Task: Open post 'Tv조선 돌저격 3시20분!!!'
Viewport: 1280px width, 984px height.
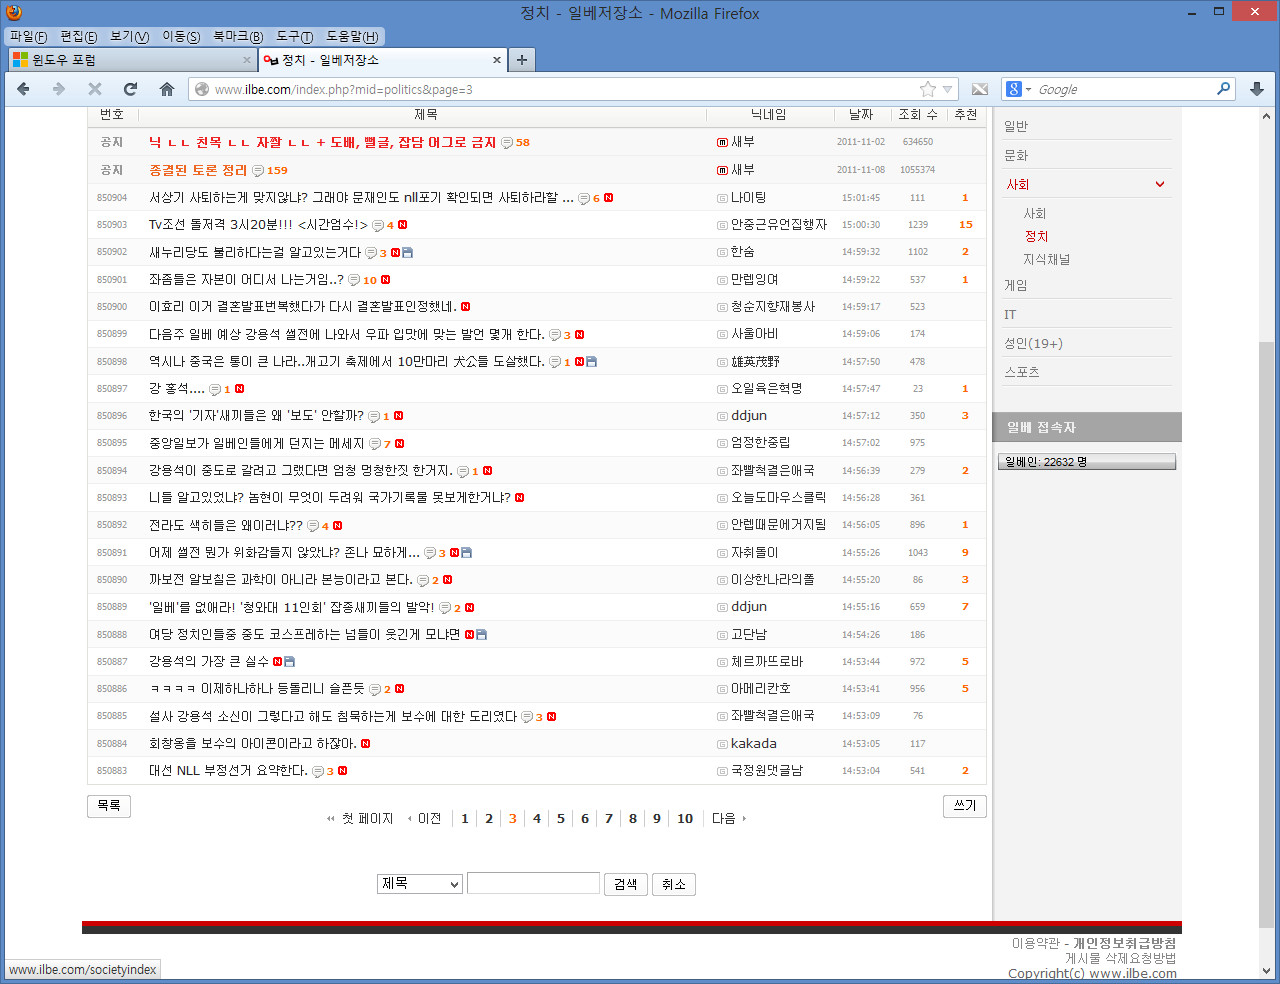Action: (x=258, y=225)
